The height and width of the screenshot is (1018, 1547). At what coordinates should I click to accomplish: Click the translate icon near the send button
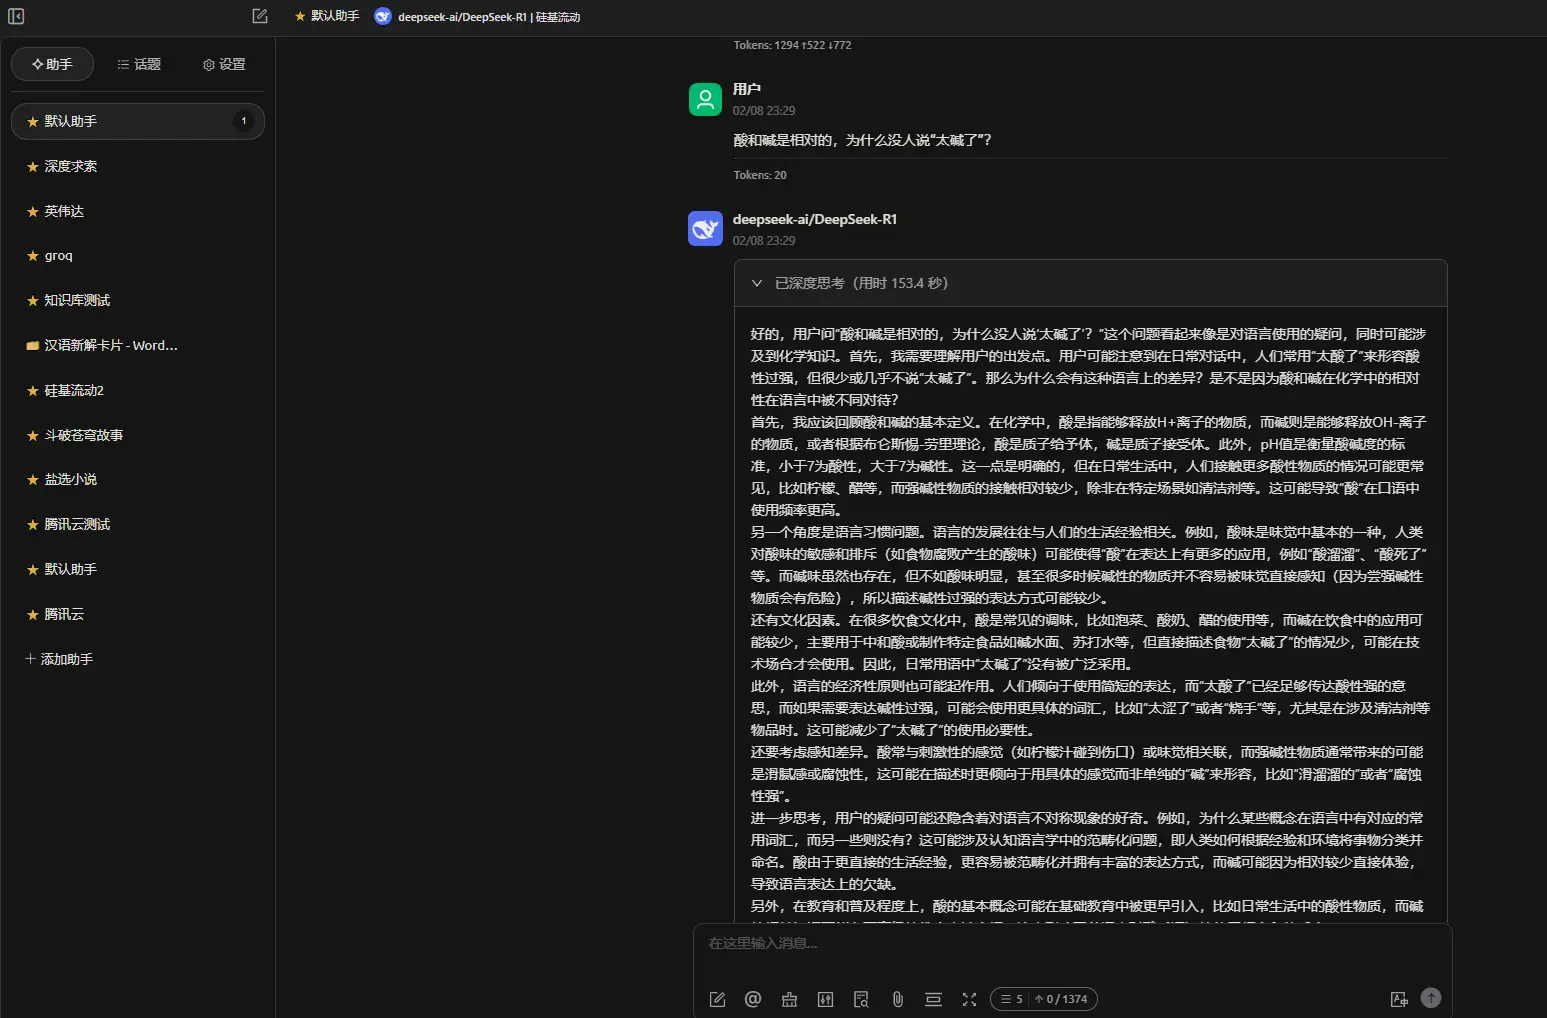[x=1399, y=999]
